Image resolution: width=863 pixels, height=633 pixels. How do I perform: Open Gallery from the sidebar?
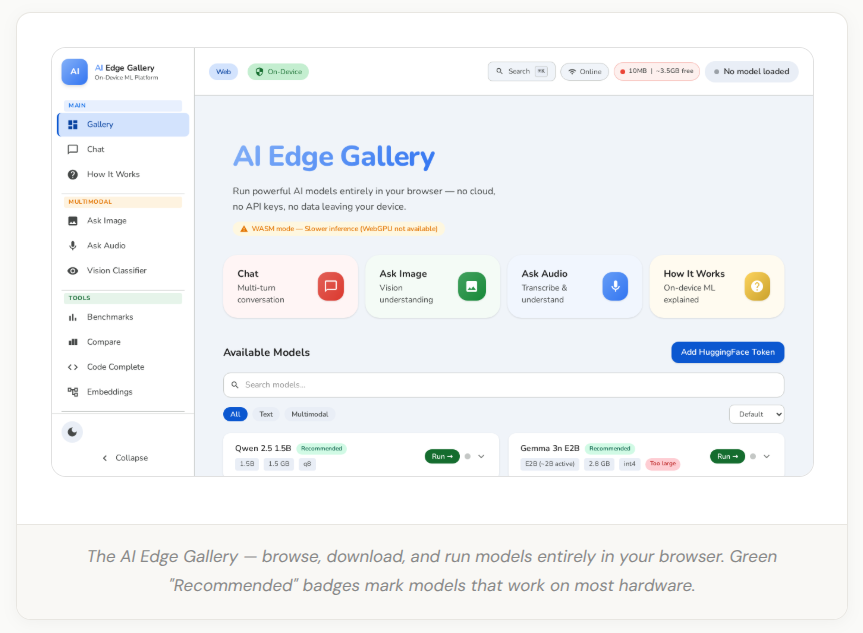(x=123, y=124)
